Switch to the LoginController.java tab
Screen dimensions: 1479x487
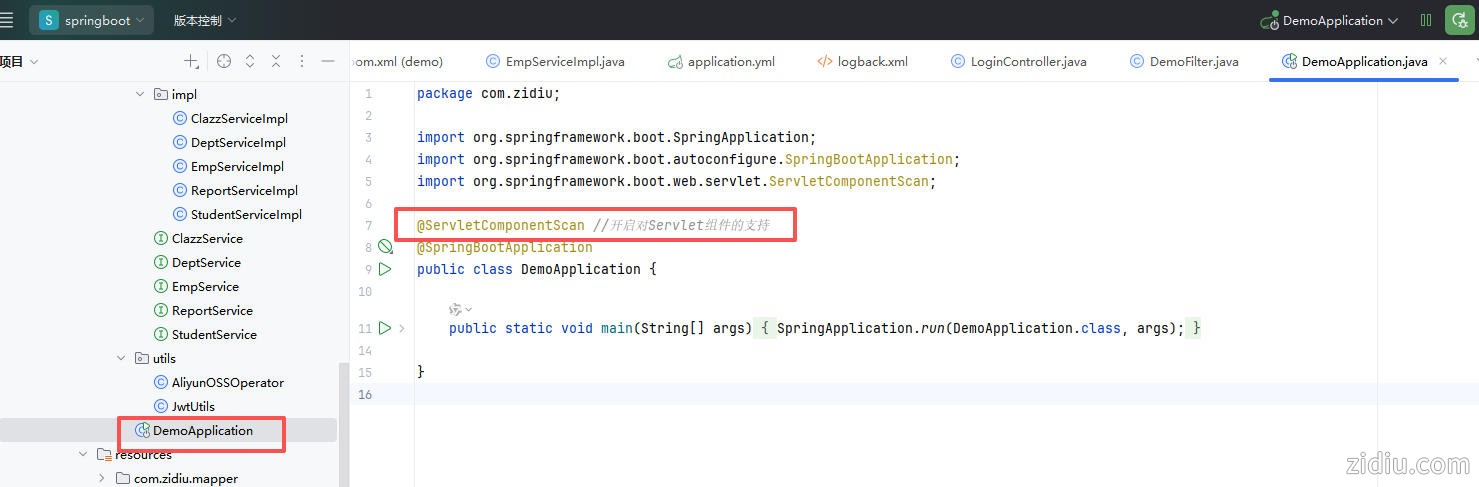click(1027, 61)
